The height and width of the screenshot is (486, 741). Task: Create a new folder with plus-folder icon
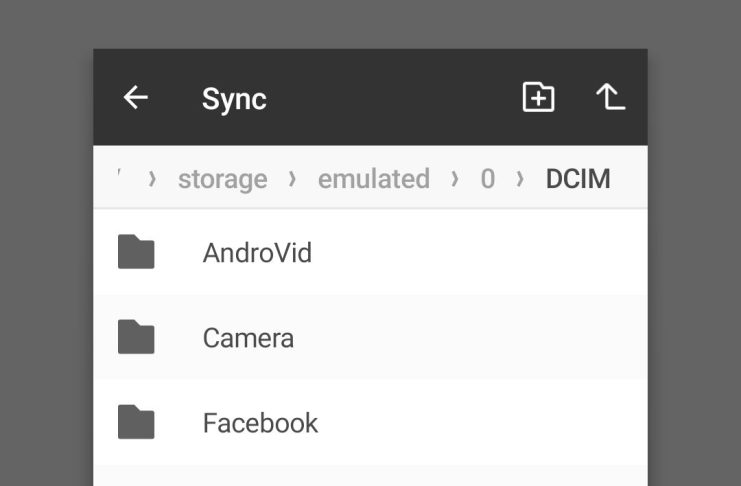[x=538, y=97]
